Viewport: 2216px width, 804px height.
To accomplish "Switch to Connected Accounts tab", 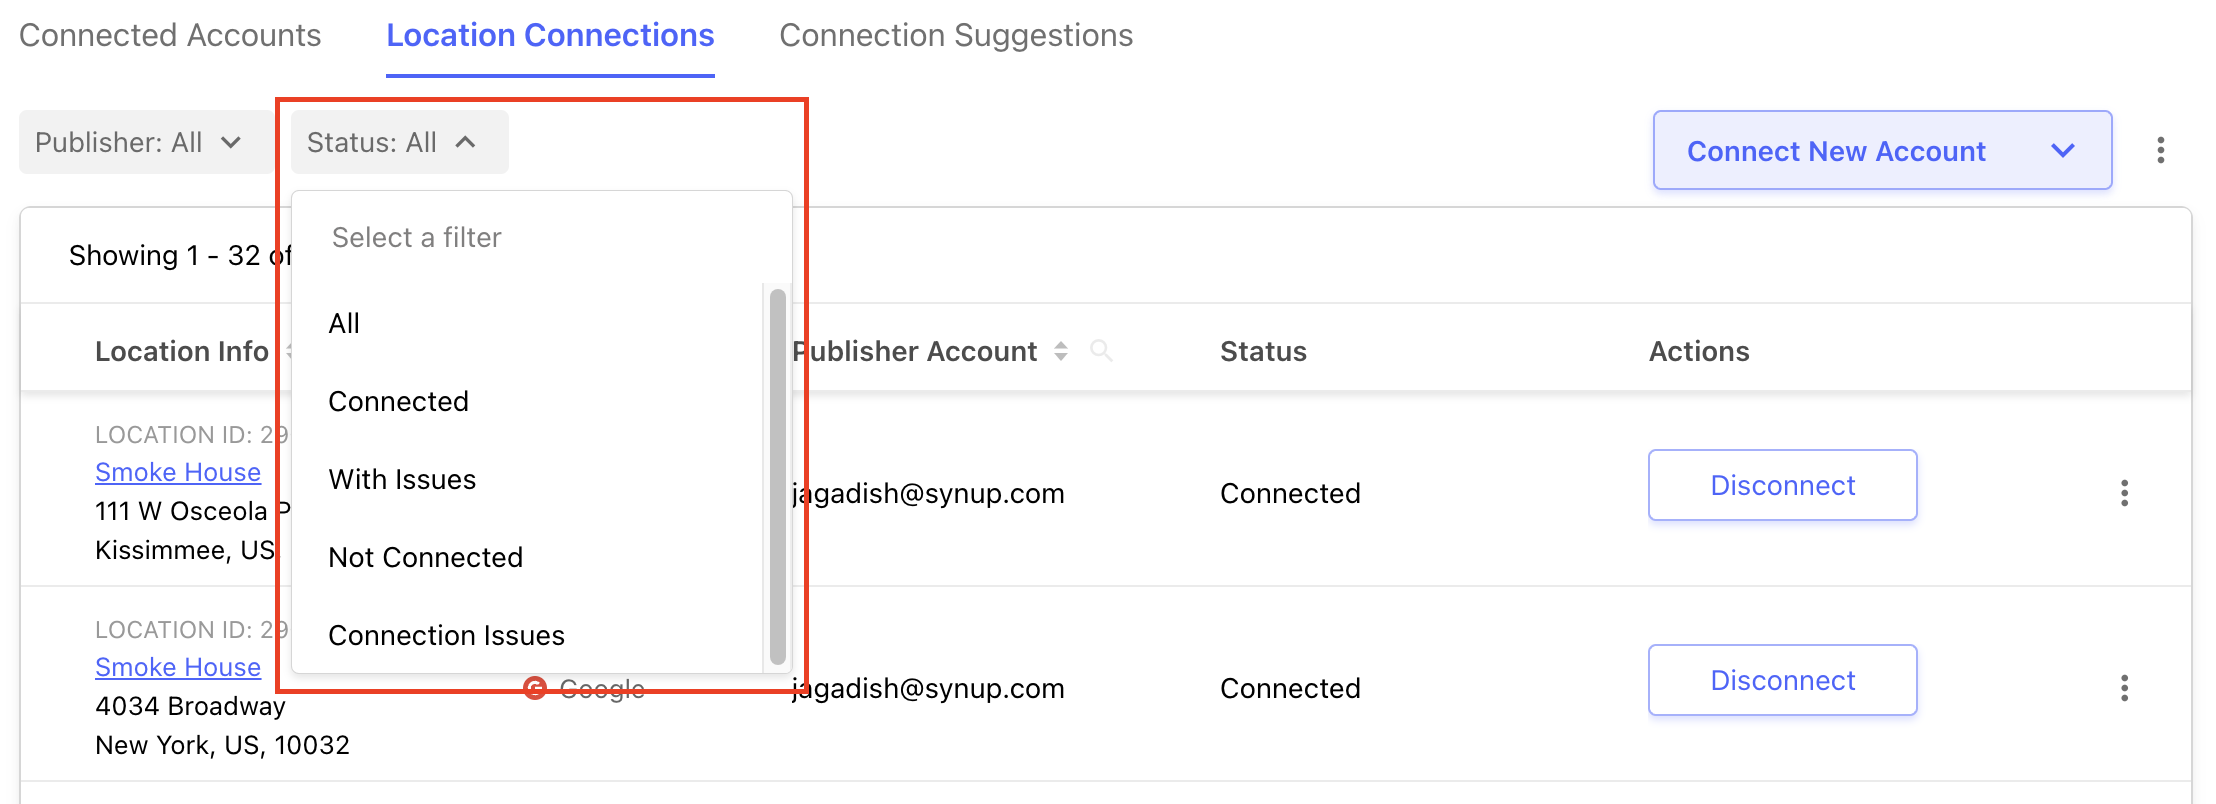I will coord(170,35).
